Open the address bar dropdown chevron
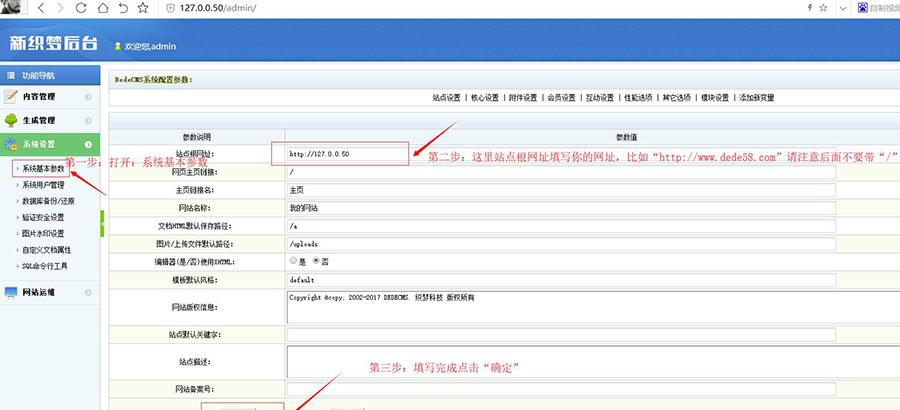The height and width of the screenshot is (410, 900). [x=843, y=8]
